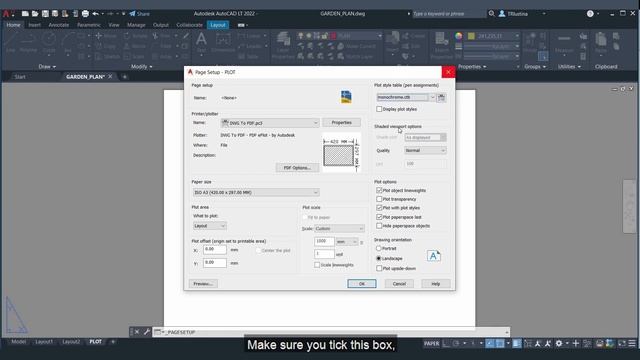Click the color wheel icon in Properties panel
640x360 pixels.
tap(459, 36)
